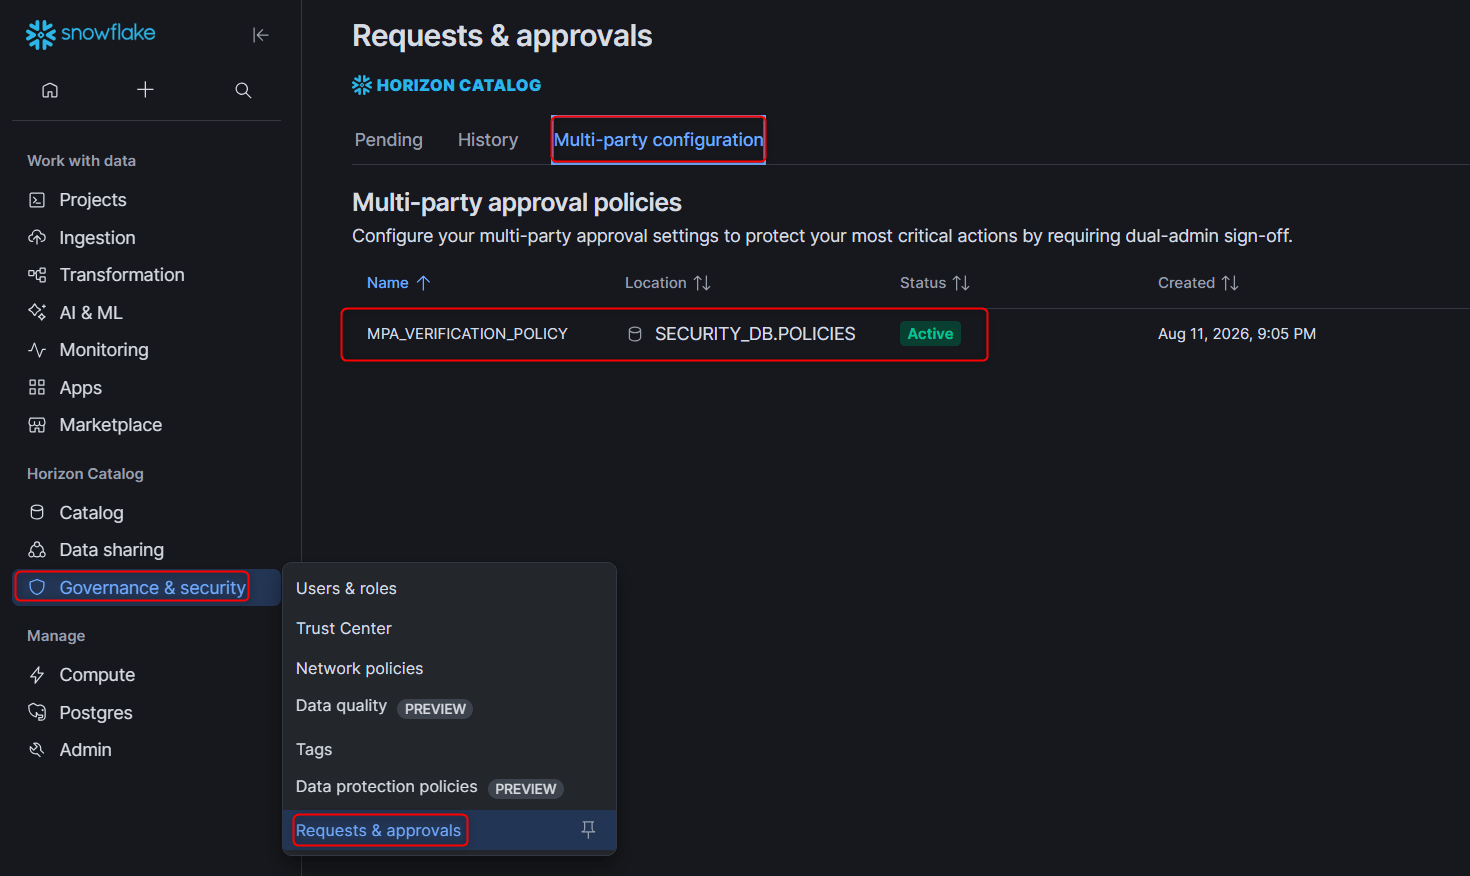Screen dimensions: 1470x876
Task: Click the Postgres elephant icon
Action: pyautogui.click(x=37, y=713)
